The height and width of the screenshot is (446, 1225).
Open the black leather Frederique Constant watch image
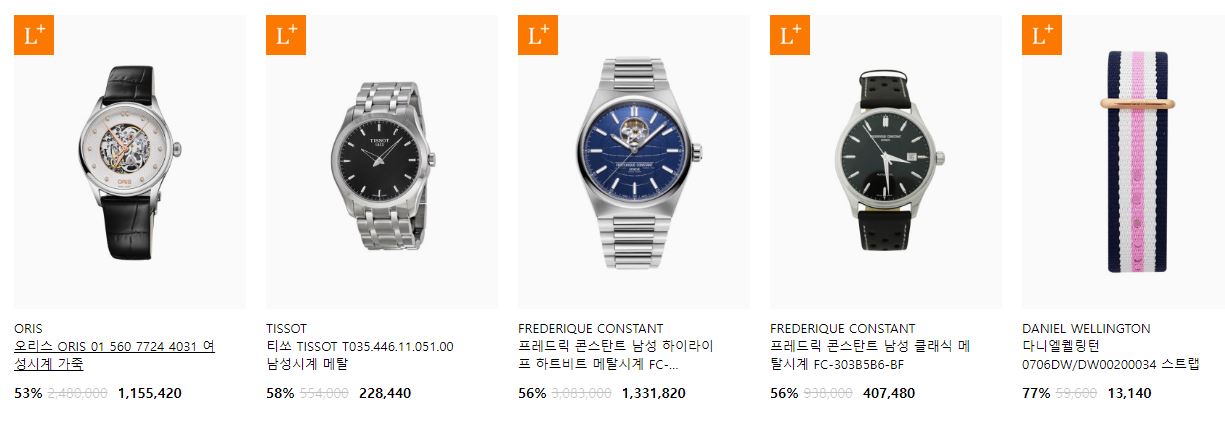[886, 162]
